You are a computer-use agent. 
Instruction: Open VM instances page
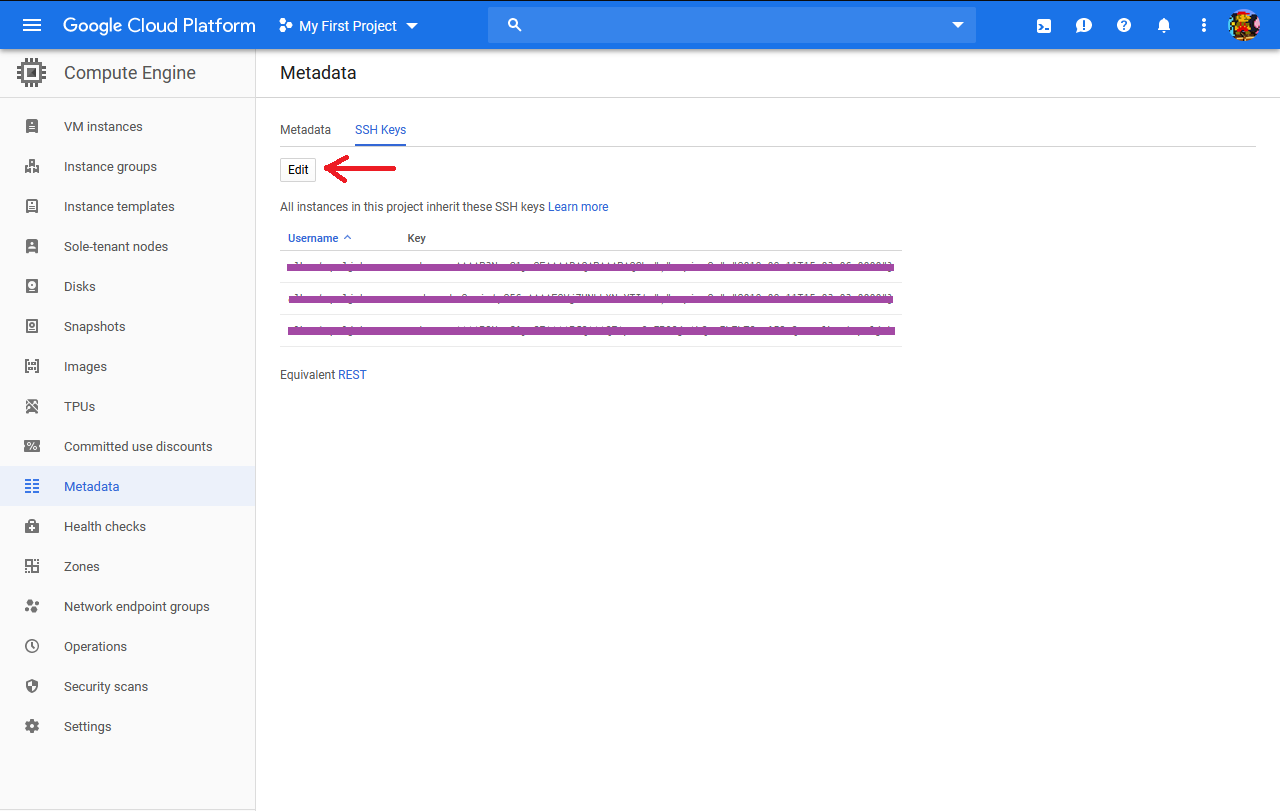pyautogui.click(x=103, y=126)
